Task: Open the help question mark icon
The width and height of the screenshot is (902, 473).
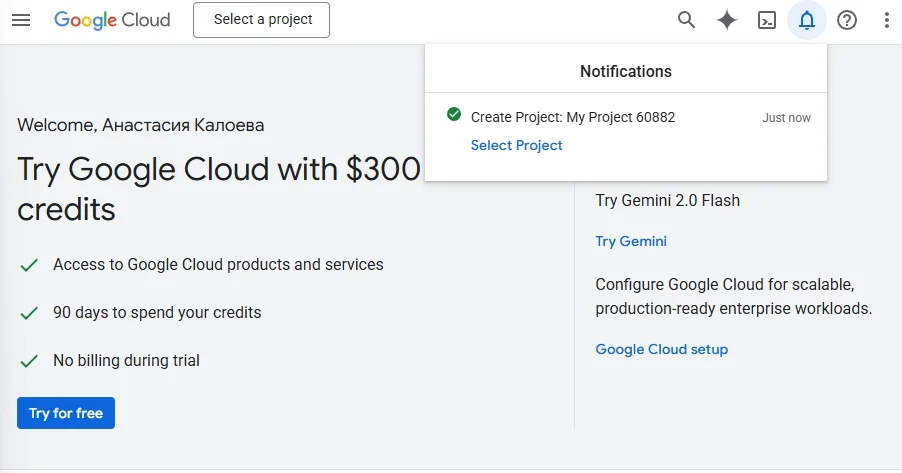Action: coord(847,20)
